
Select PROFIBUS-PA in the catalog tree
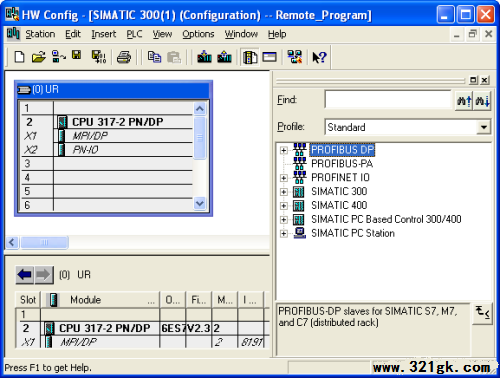[342, 164]
